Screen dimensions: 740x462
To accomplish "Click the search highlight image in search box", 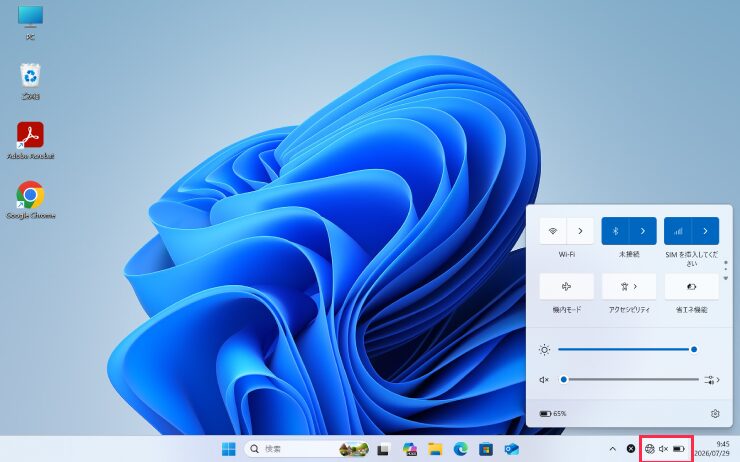I will coord(353,449).
